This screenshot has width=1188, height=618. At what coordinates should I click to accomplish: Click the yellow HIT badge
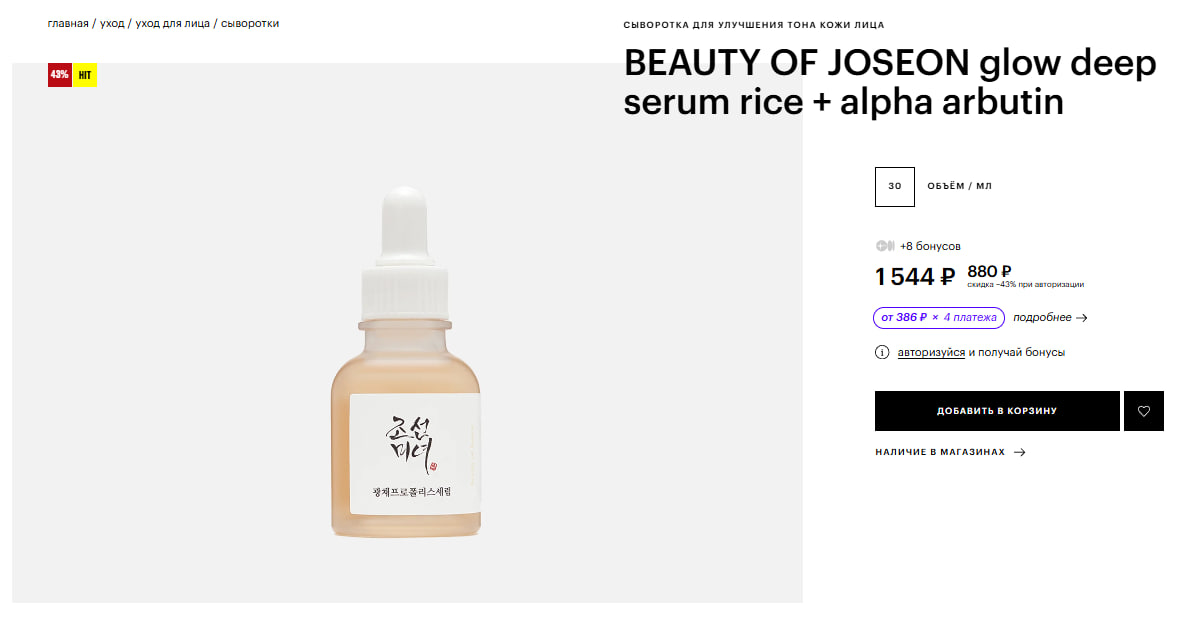pos(85,75)
